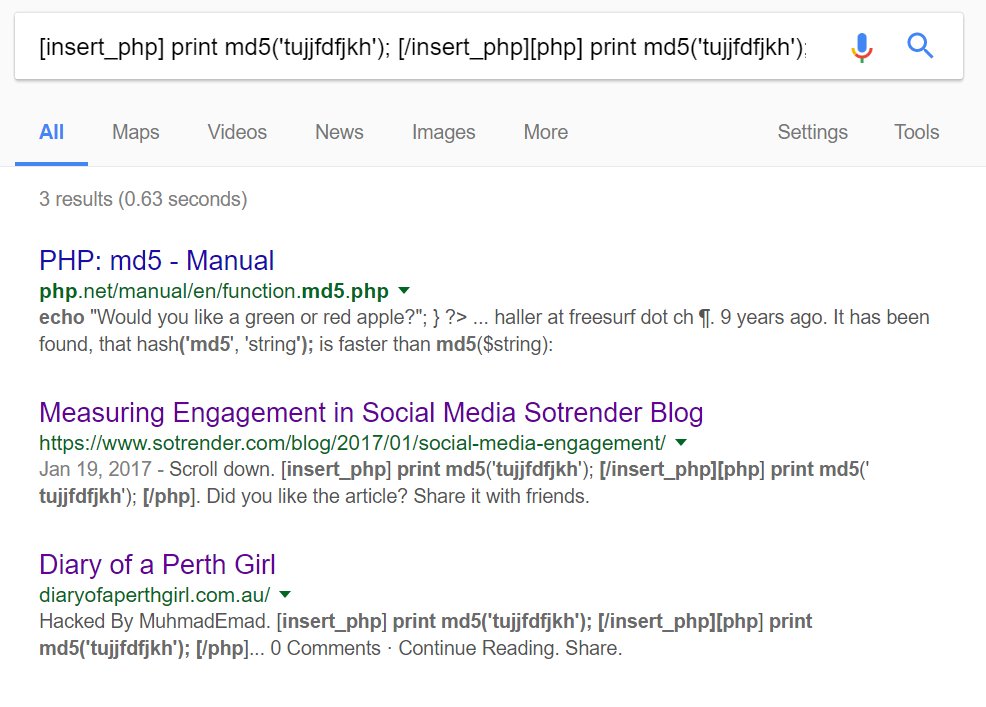Image resolution: width=986 pixels, height=707 pixels.
Task: Open the PHP: md5 - Manual result
Action: coord(157,260)
